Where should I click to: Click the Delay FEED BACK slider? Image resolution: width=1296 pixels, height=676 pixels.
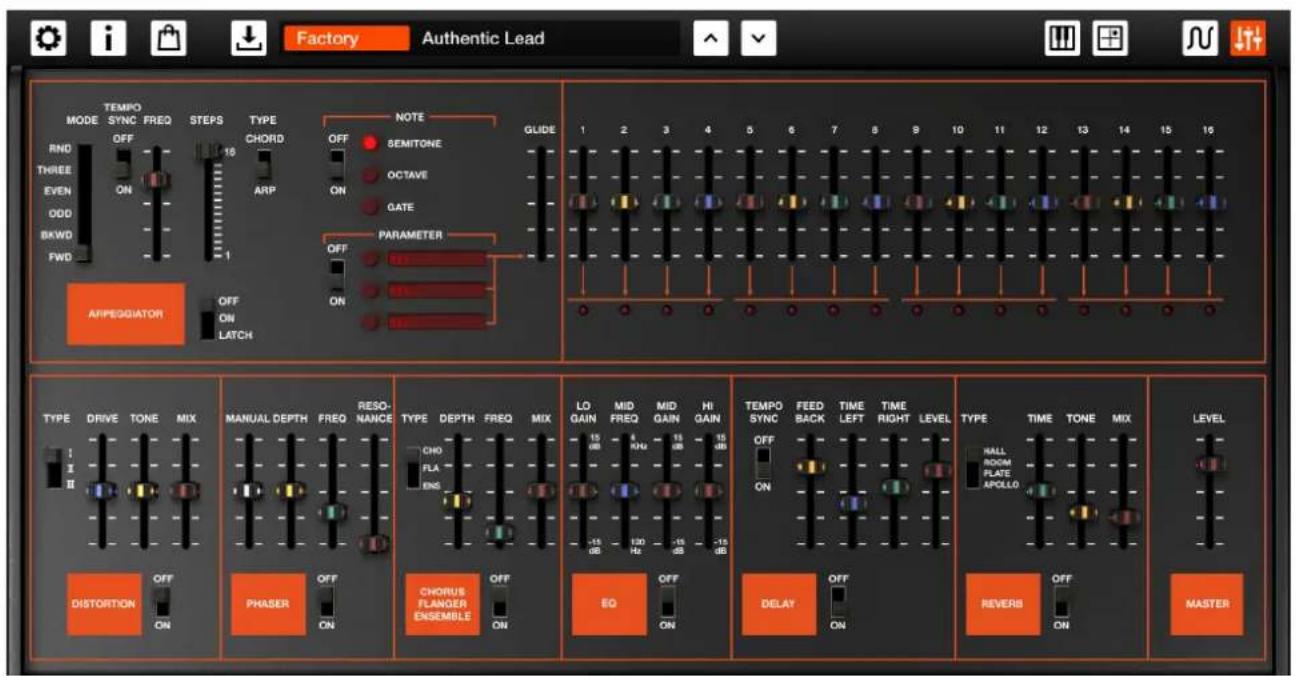pyautogui.click(x=809, y=466)
